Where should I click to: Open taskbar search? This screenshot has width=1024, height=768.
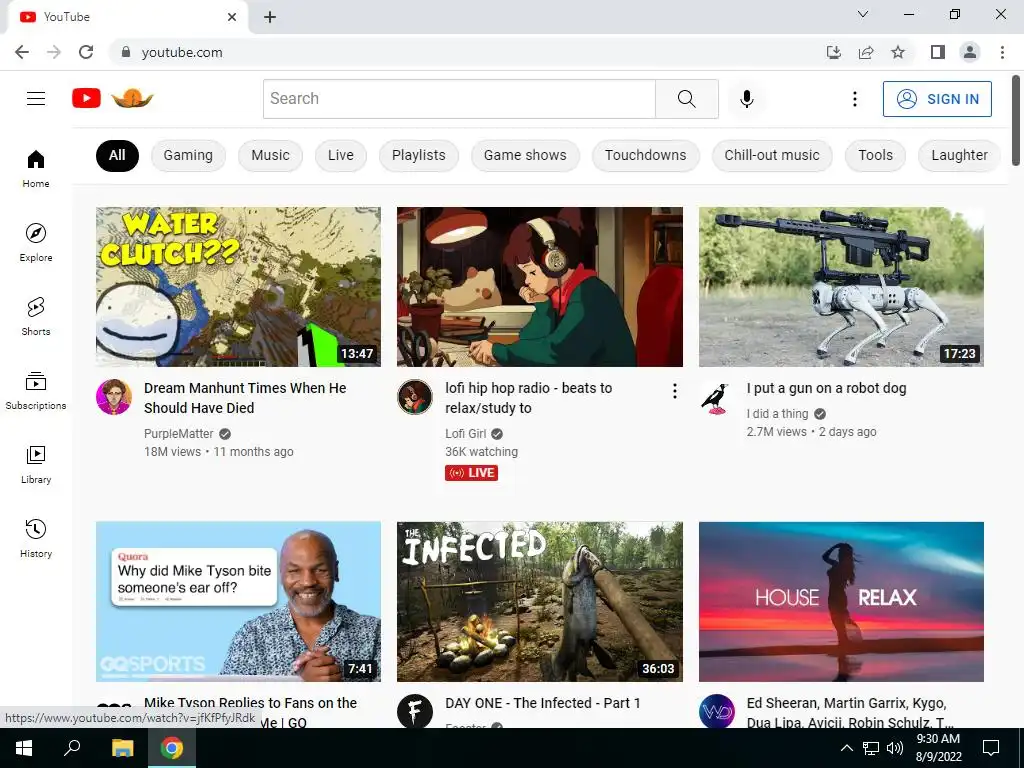coord(72,748)
